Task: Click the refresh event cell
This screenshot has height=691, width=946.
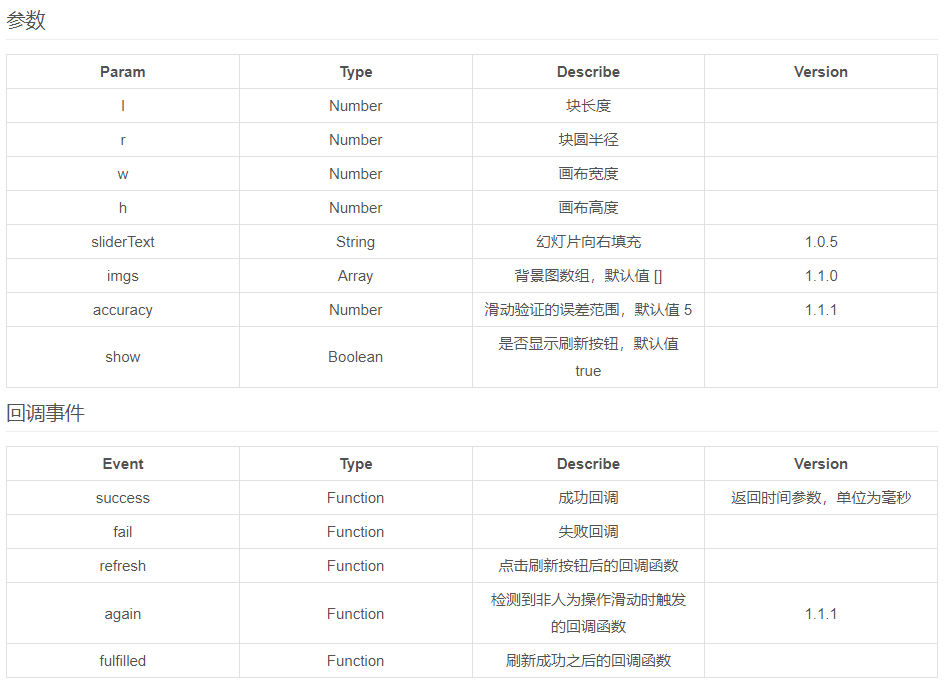Action: click(123, 566)
